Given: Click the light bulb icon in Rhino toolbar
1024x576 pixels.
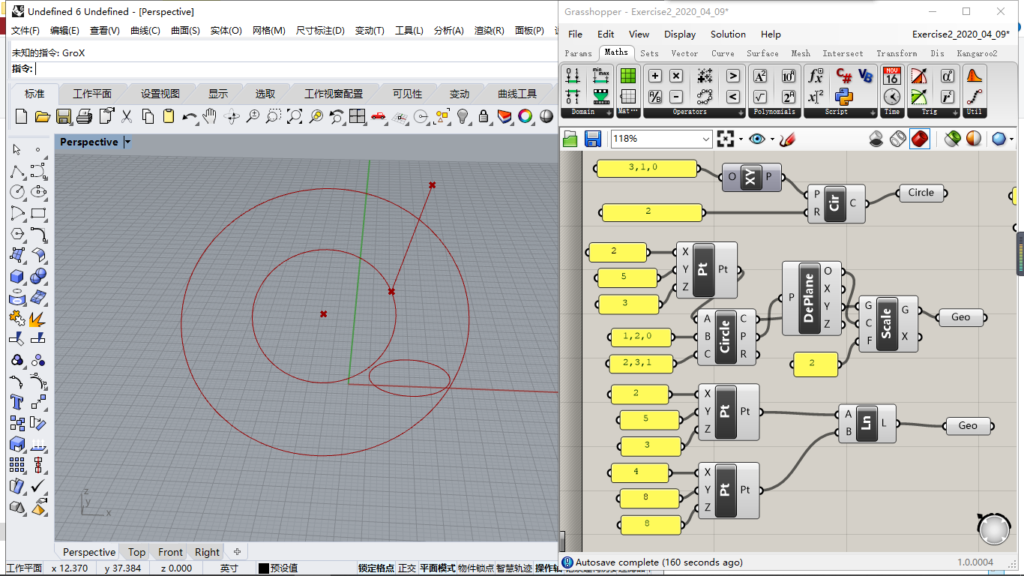Looking at the screenshot, I should pos(463,117).
